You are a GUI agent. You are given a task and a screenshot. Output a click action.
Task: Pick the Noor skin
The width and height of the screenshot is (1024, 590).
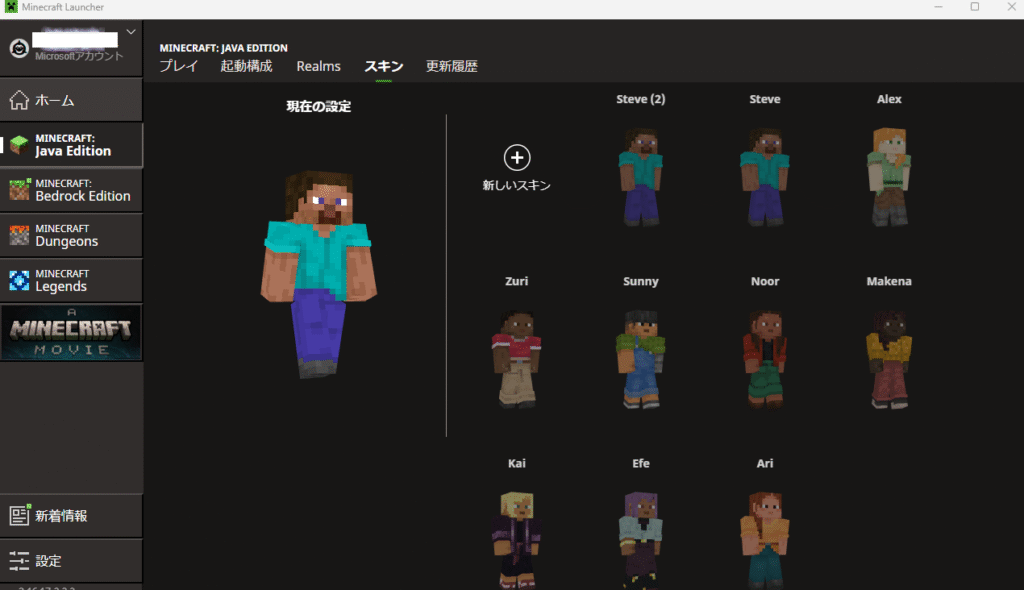(x=765, y=359)
